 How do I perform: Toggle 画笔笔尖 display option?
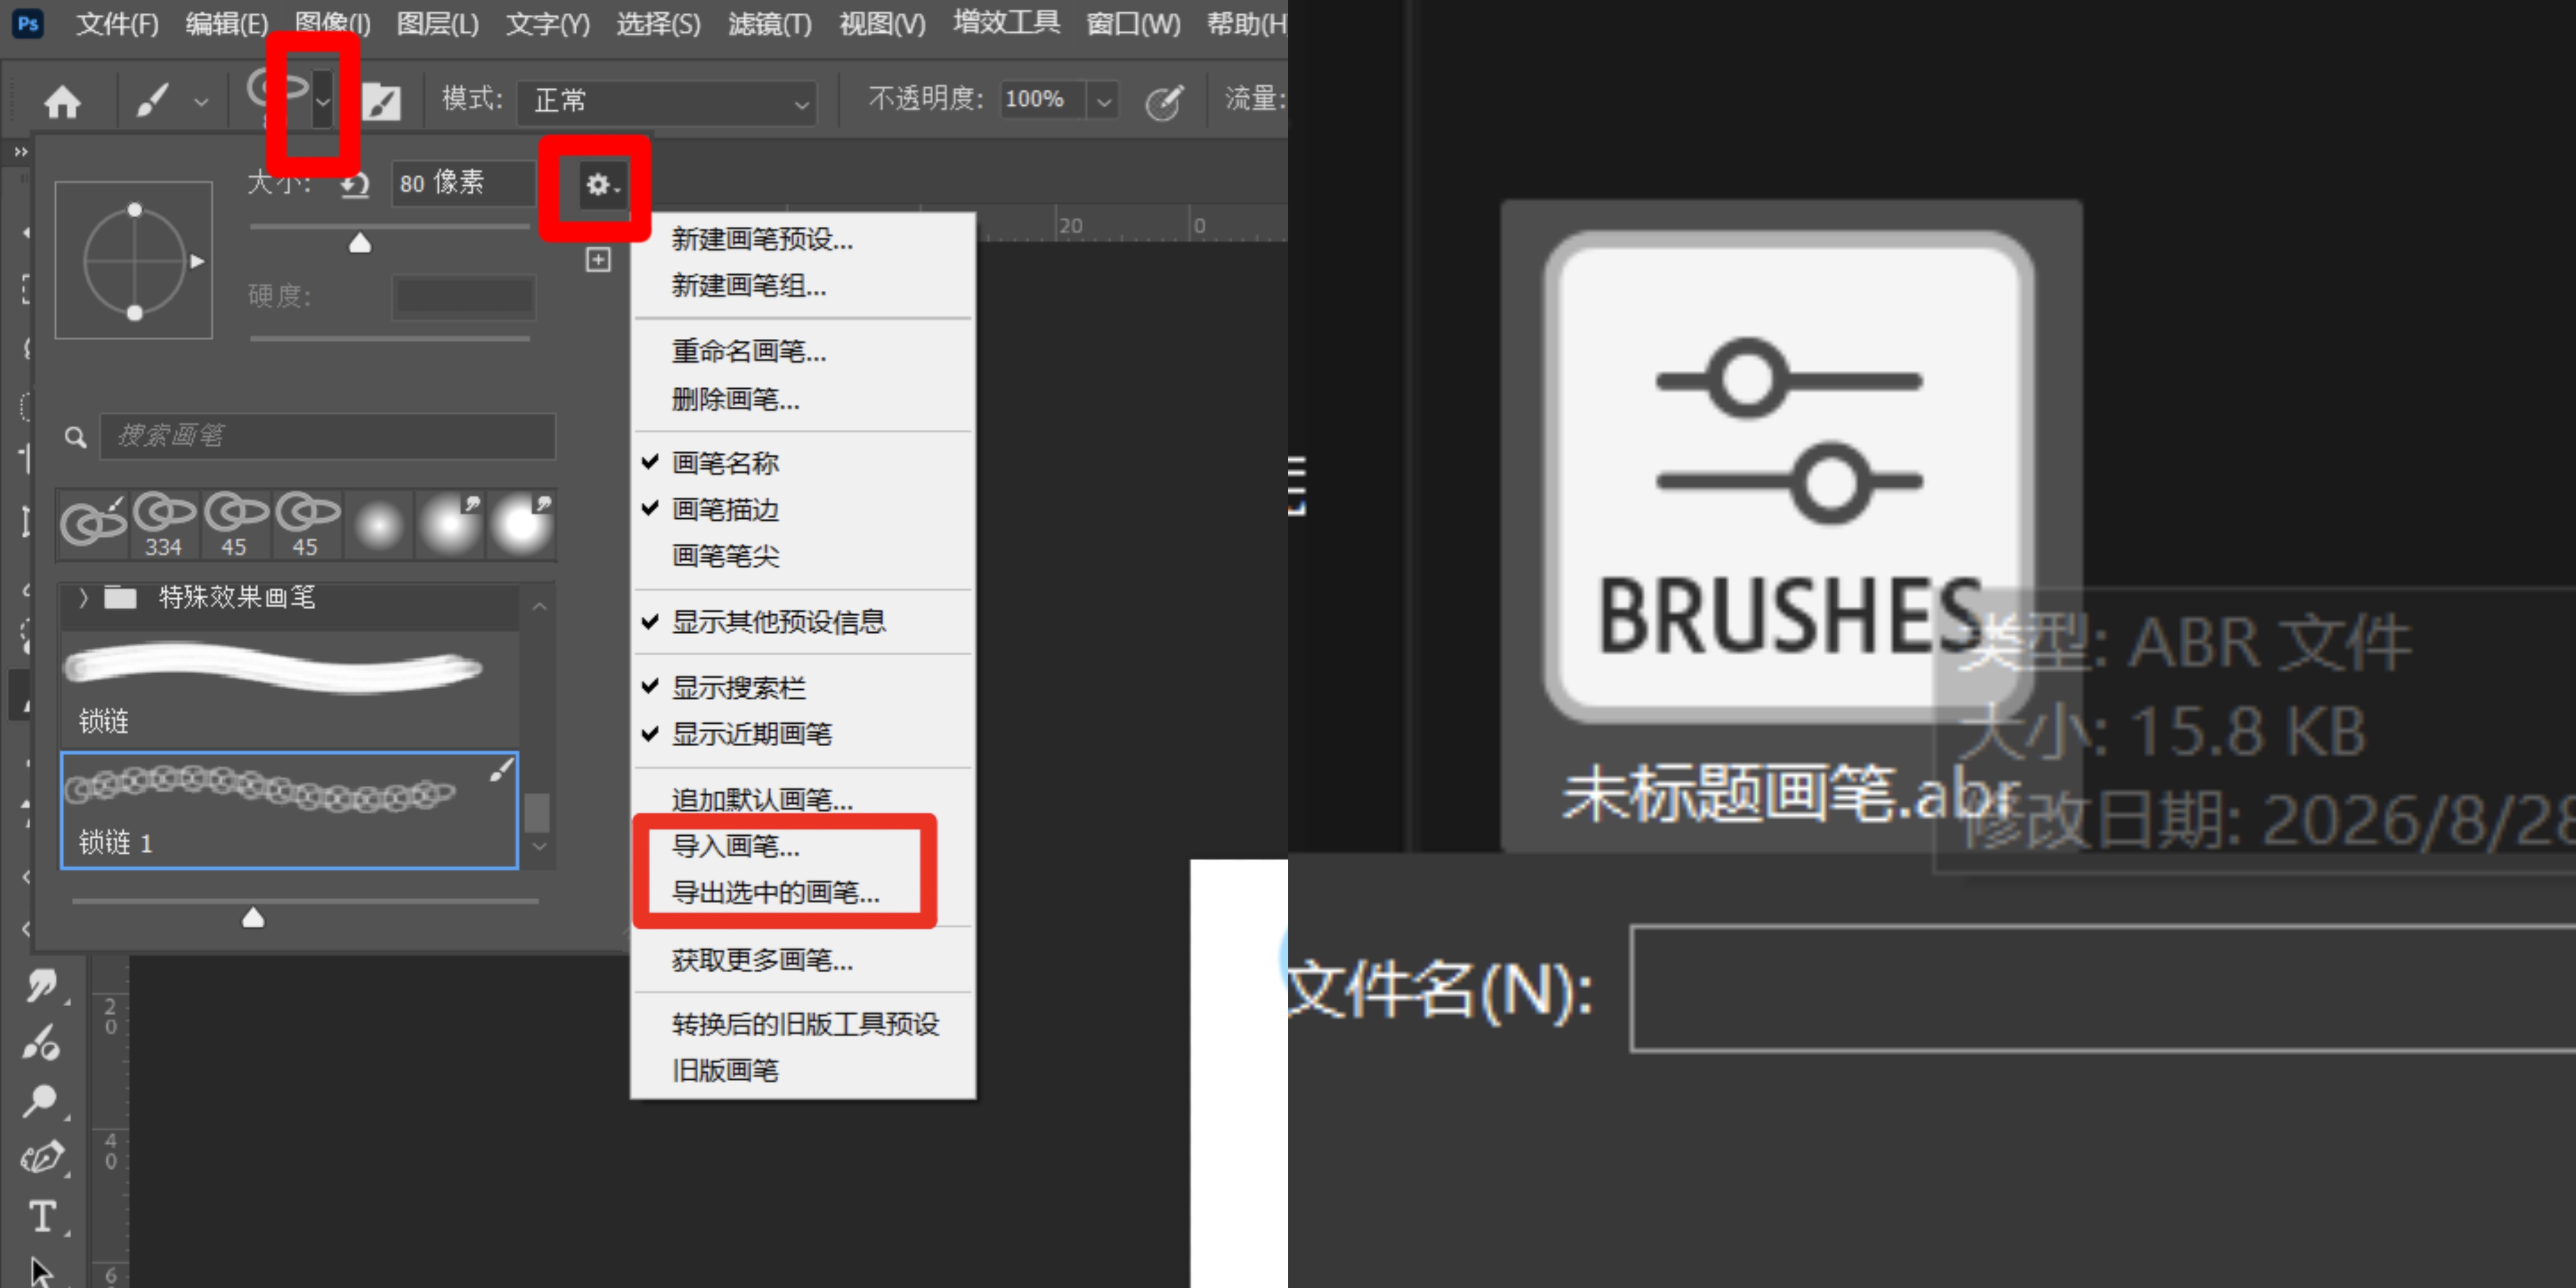tap(725, 556)
